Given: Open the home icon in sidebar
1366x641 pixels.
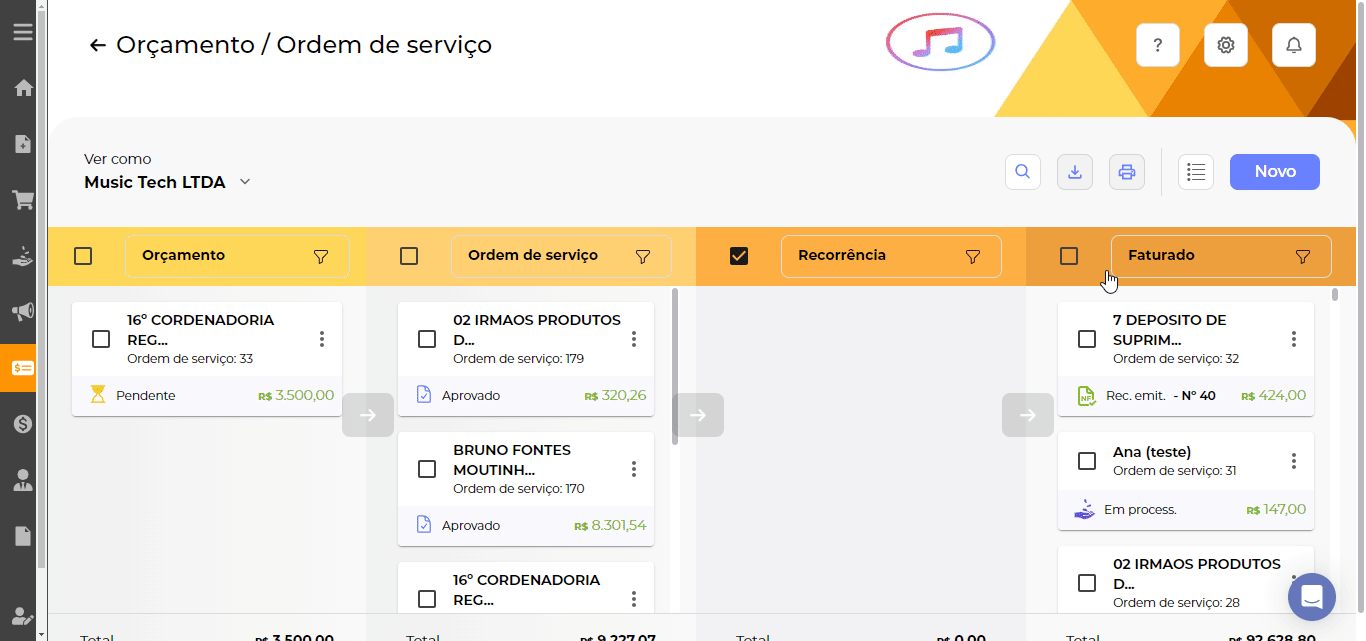Looking at the screenshot, I should click(x=22, y=88).
